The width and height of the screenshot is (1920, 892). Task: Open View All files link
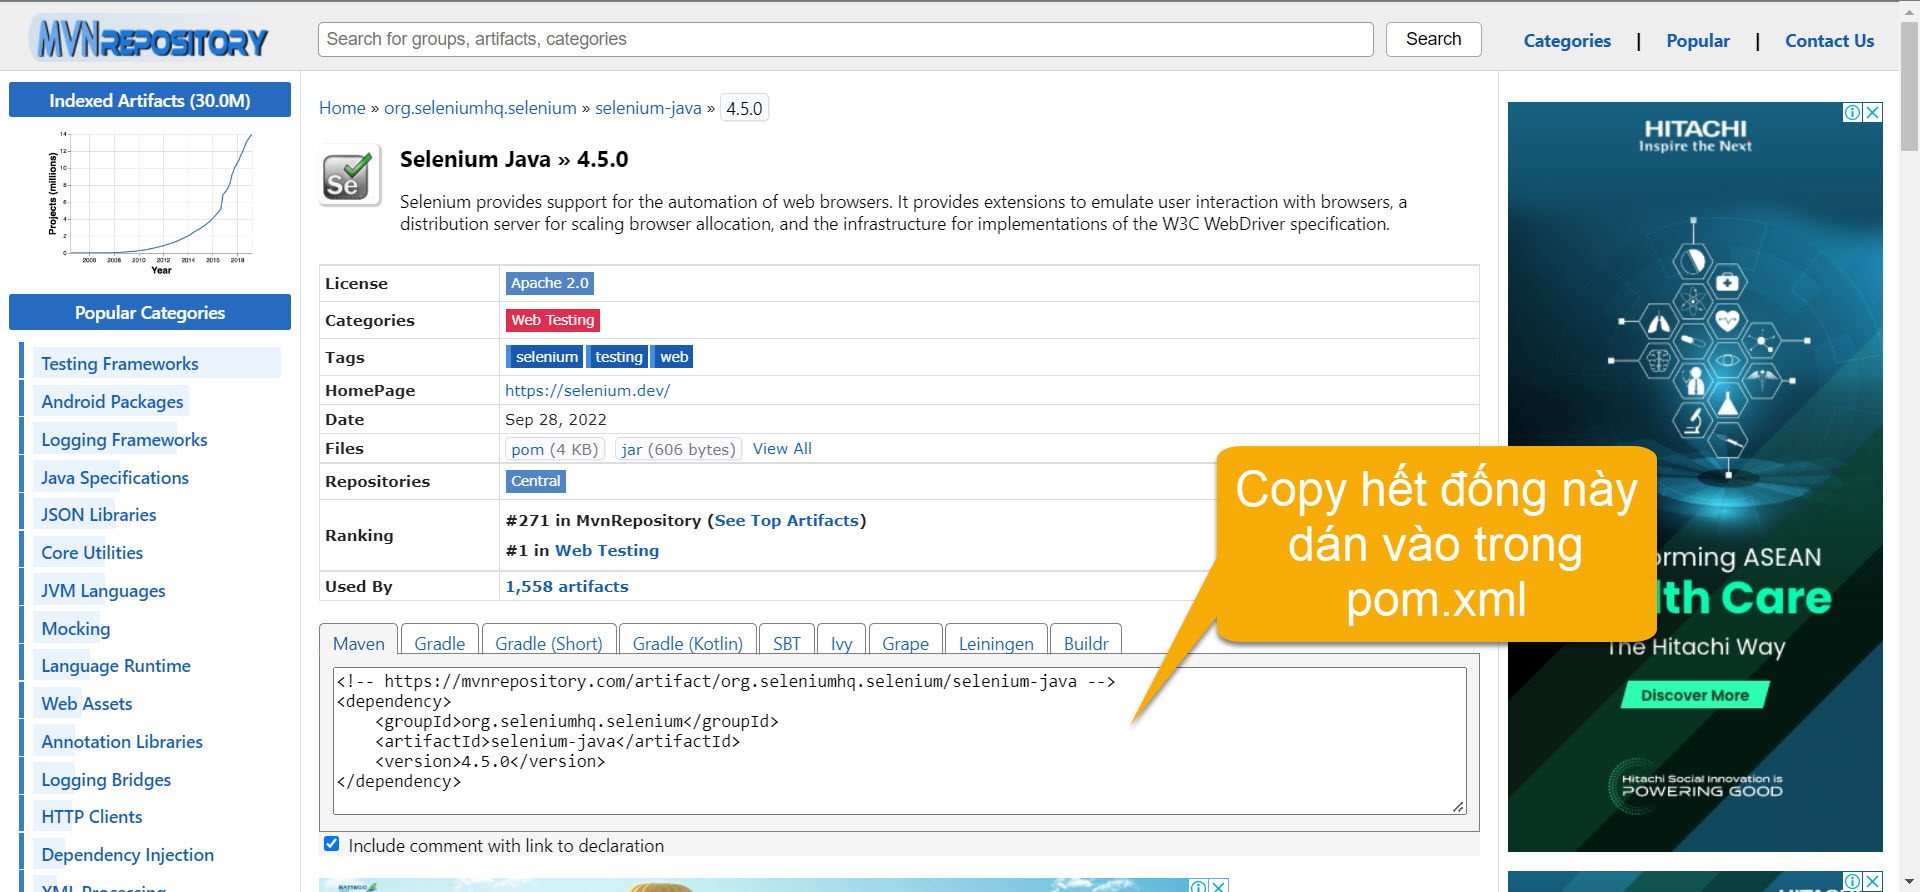pyautogui.click(x=782, y=449)
